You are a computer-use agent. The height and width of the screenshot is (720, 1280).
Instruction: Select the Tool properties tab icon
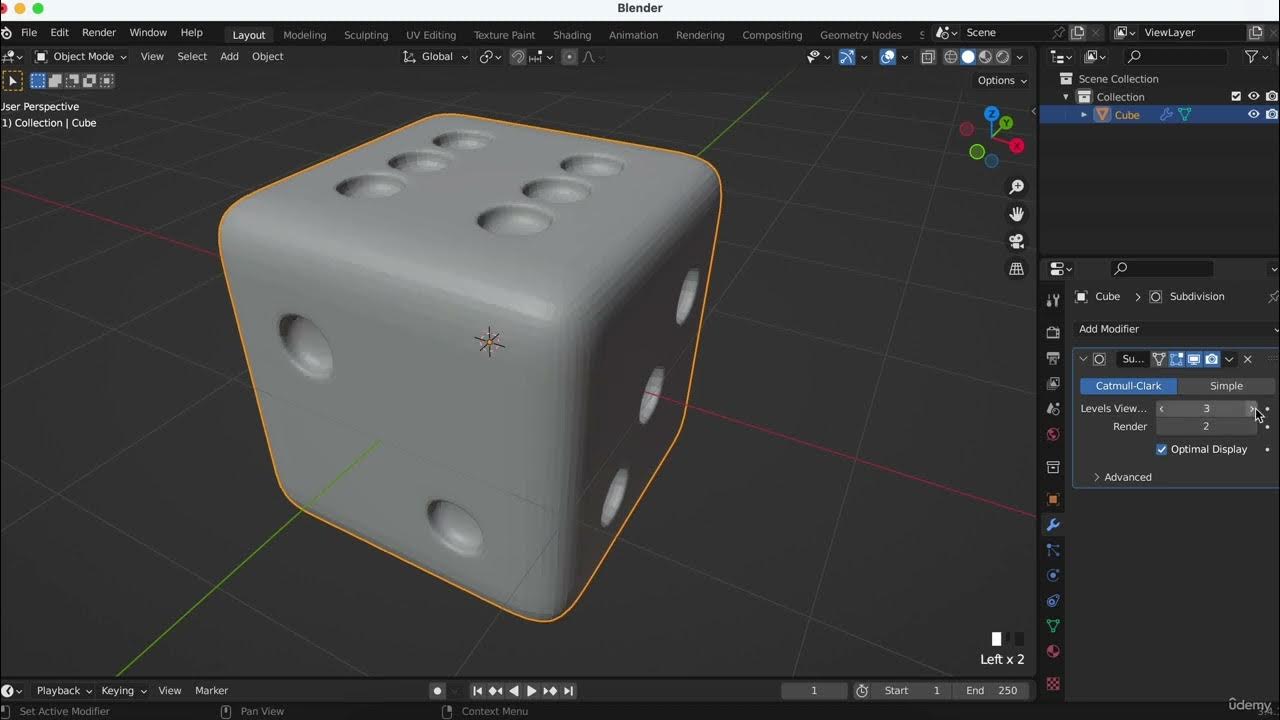pos(1053,300)
